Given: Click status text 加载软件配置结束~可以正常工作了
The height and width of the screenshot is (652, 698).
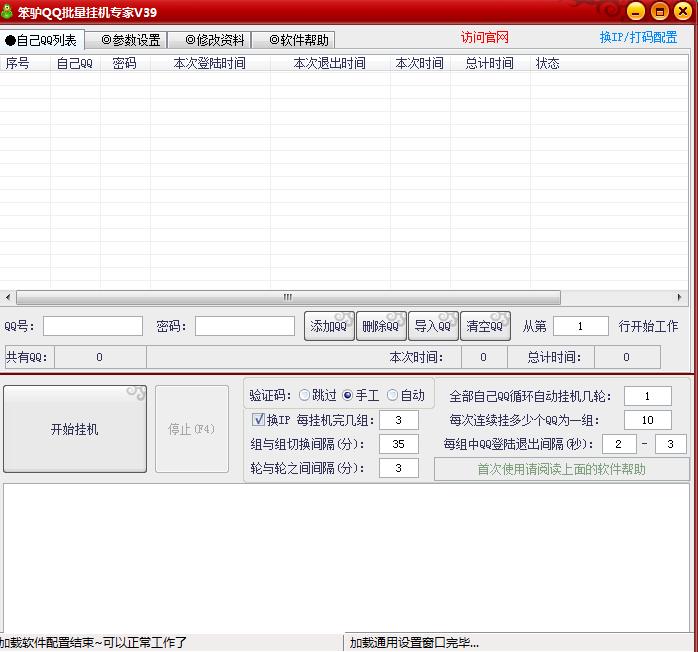Looking at the screenshot, I should [93, 643].
